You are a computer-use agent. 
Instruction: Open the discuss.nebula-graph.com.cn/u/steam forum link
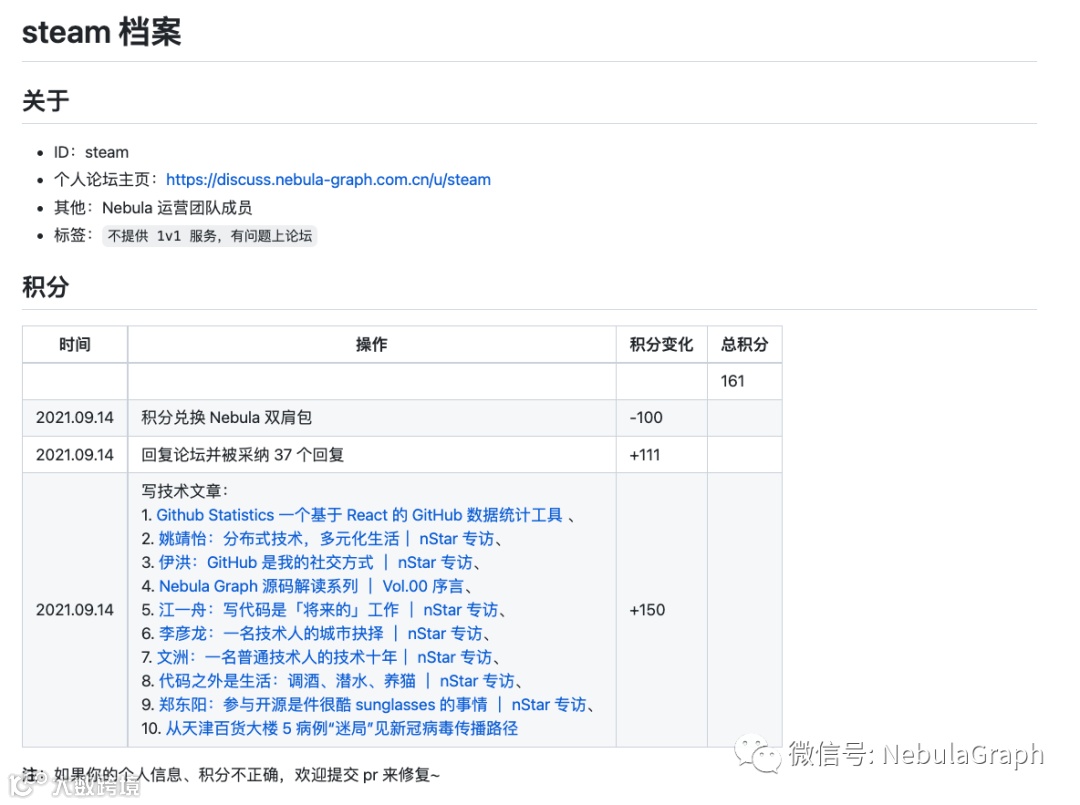pos(328,180)
